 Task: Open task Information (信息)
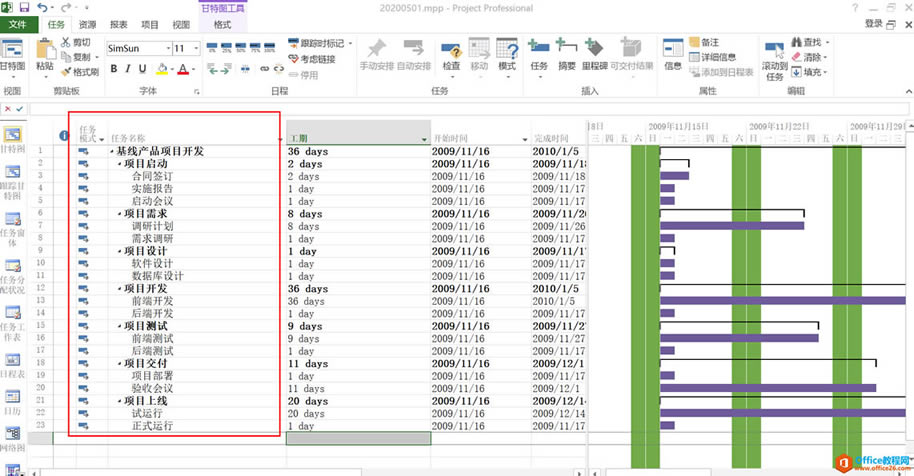pyautogui.click(x=673, y=54)
